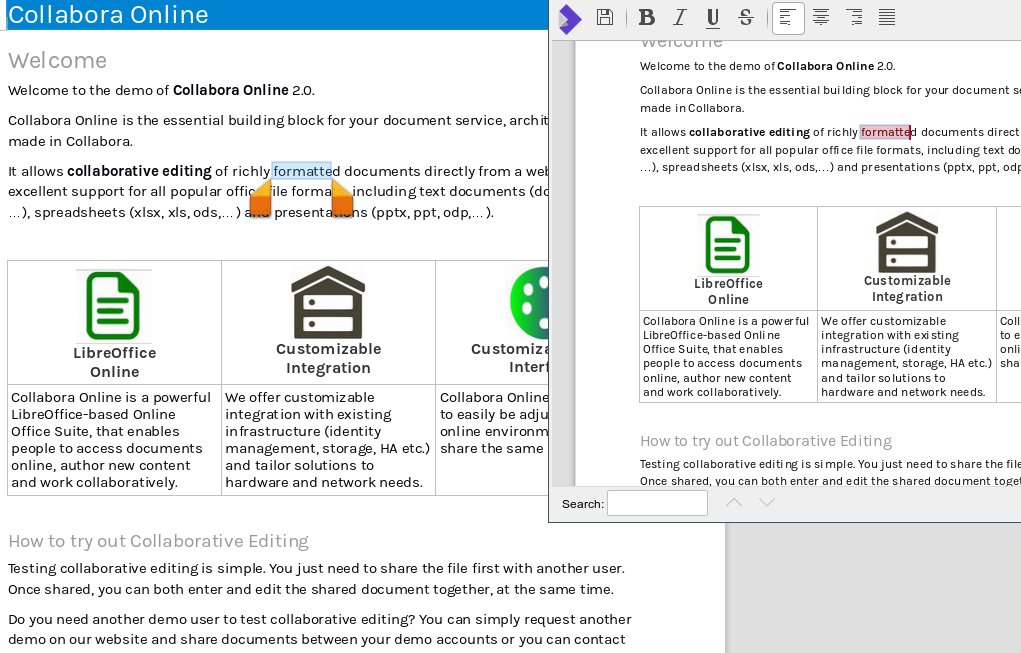The height and width of the screenshot is (653, 1021).
Task: Click "How to try out Collaborative Editing" in right window
Action: pyautogui.click(x=766, y=441)
